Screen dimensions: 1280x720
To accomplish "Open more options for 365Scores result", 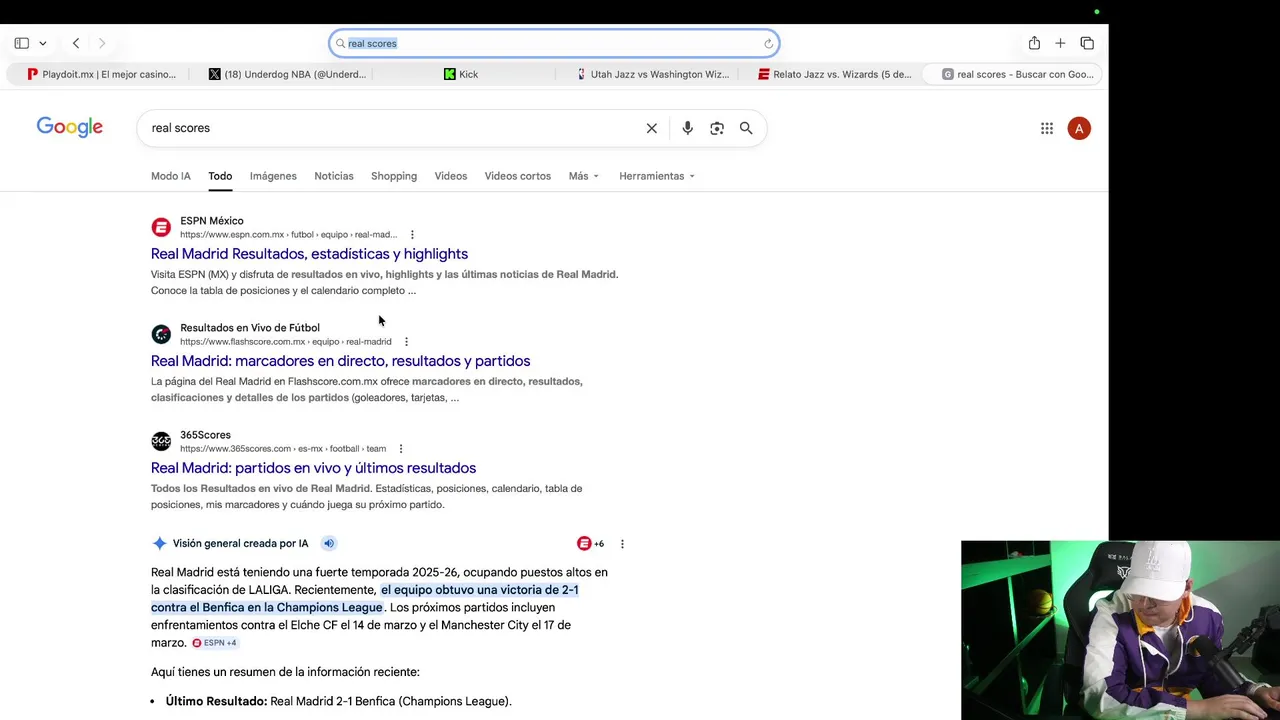I will [401, 449].
